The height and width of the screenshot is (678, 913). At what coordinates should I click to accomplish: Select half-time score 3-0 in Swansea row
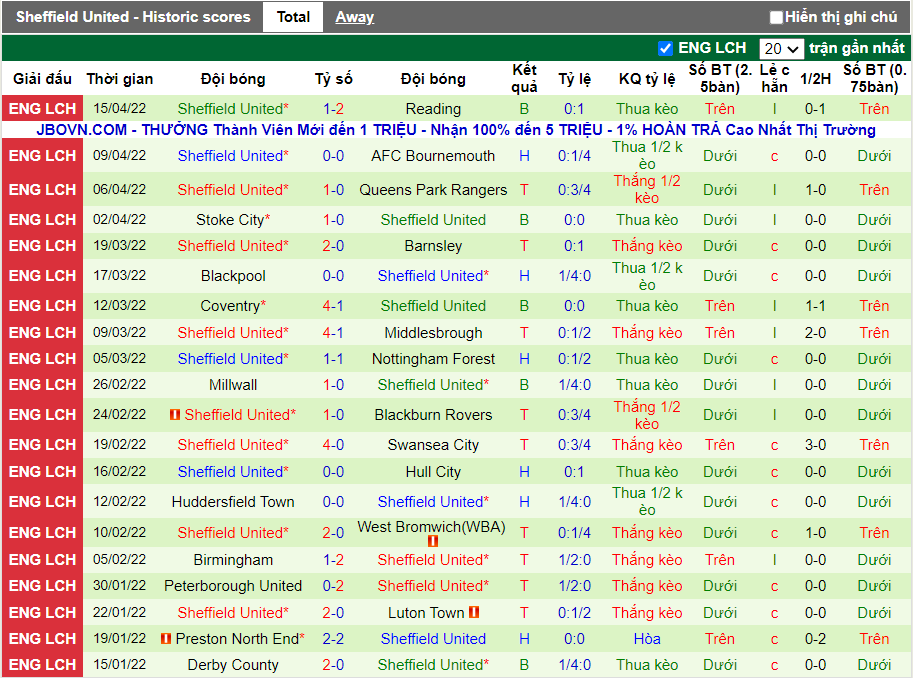click(815, 445)
